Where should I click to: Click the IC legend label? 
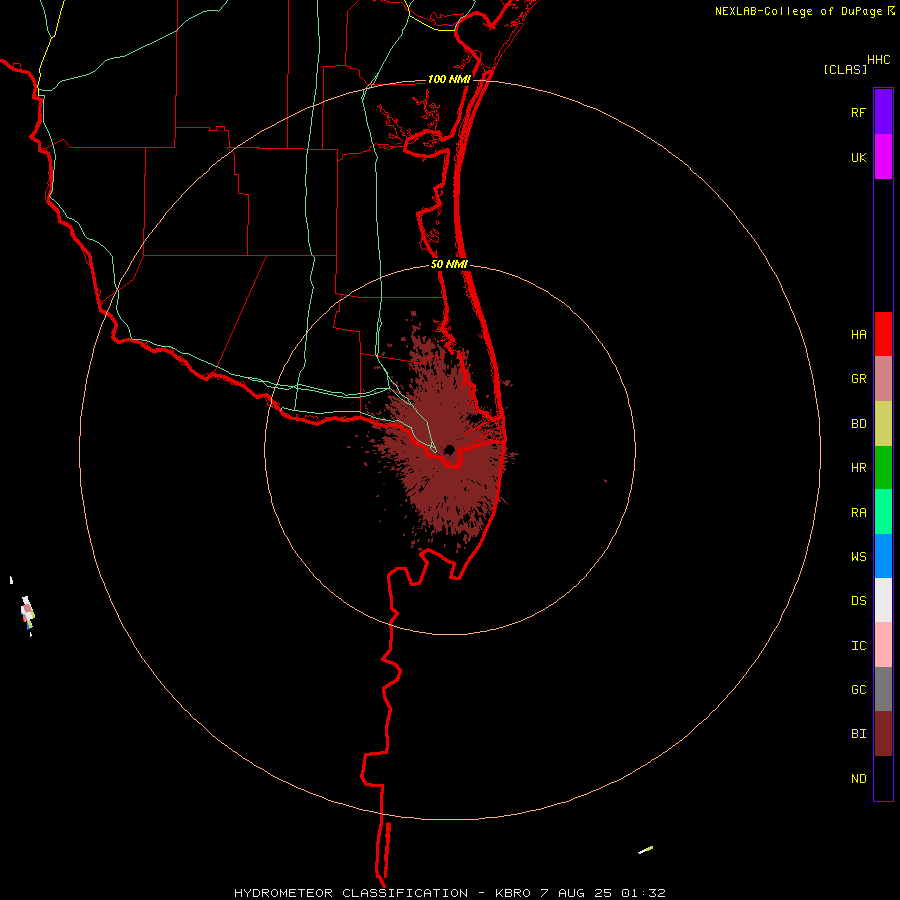coord(858,646)
